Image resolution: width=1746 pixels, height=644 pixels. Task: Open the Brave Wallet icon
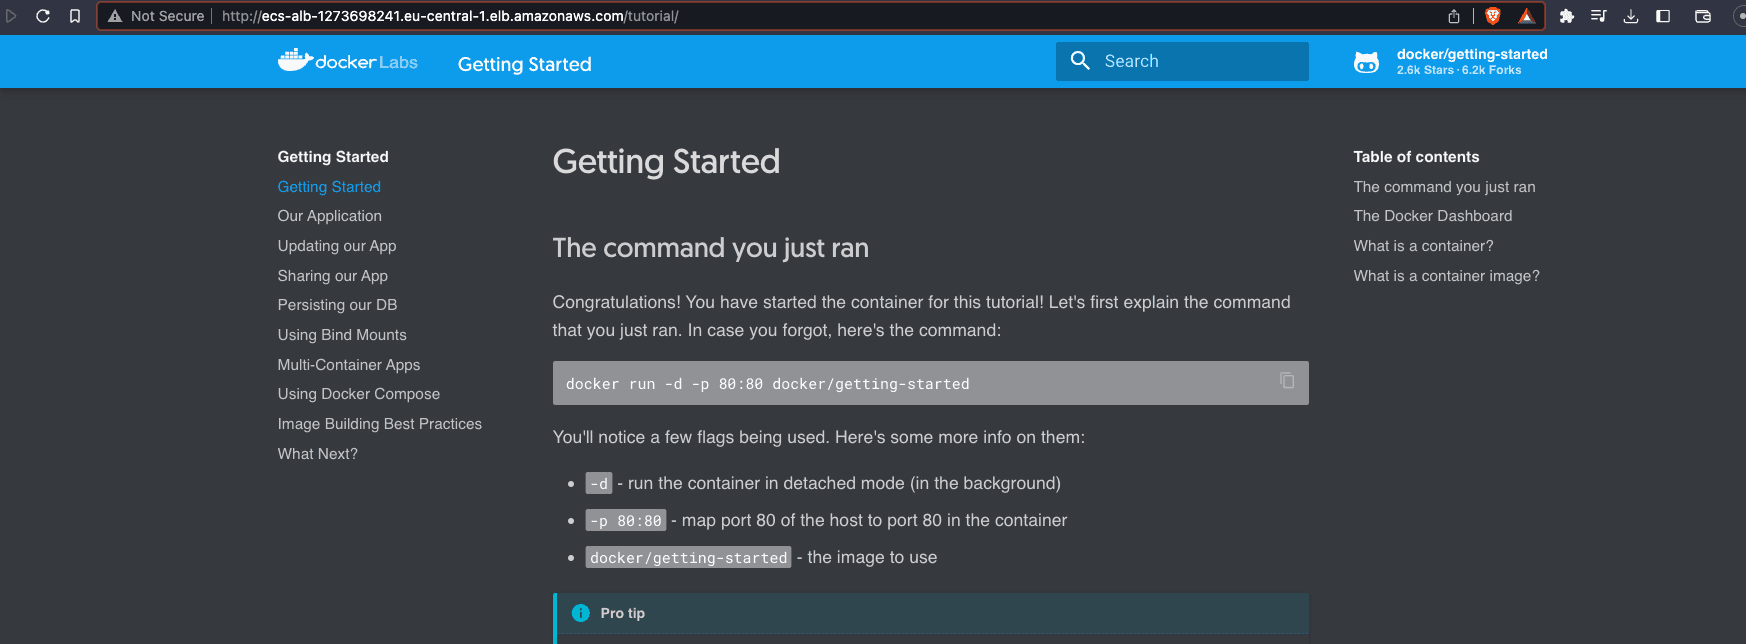pyautogui.click(x=1703, y=16)
